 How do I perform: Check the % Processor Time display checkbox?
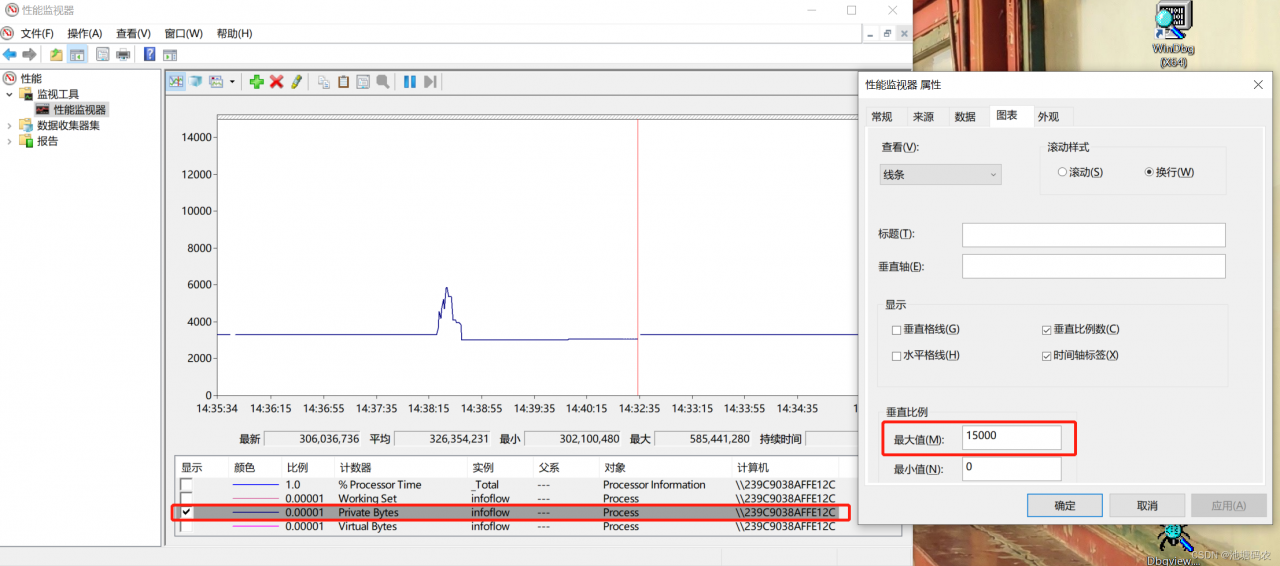(186, 485)
